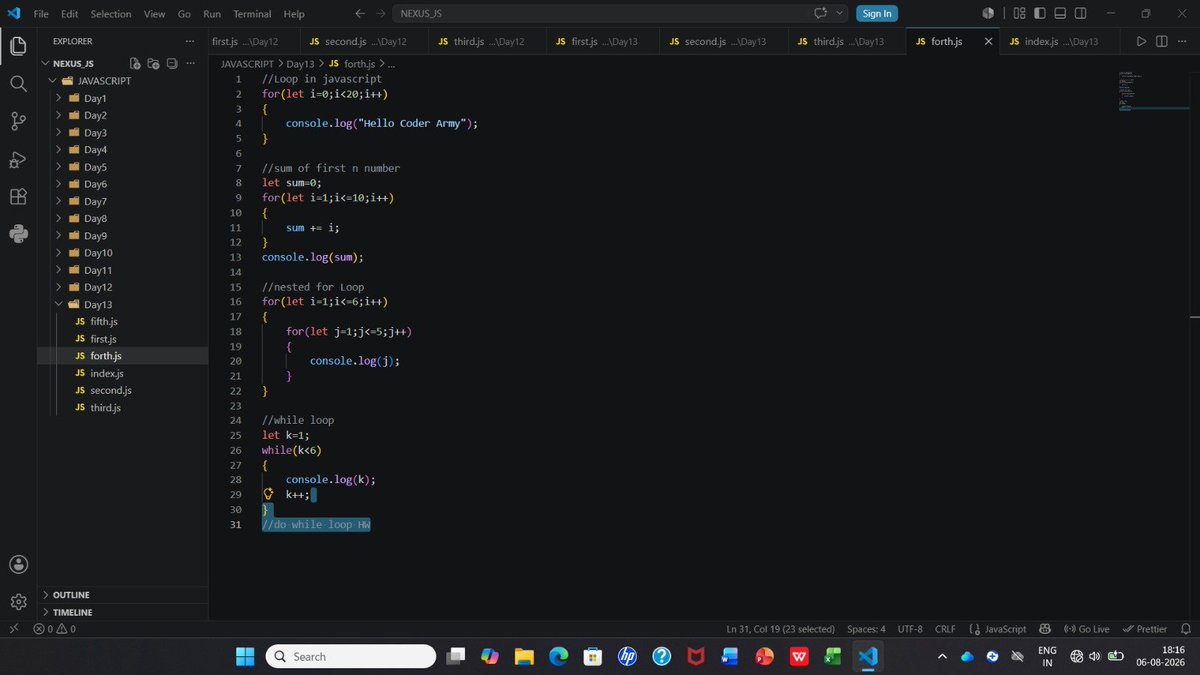Open editor More Actions ellipsis menu
This screenshot has width=1200, height=675.
1181,41
